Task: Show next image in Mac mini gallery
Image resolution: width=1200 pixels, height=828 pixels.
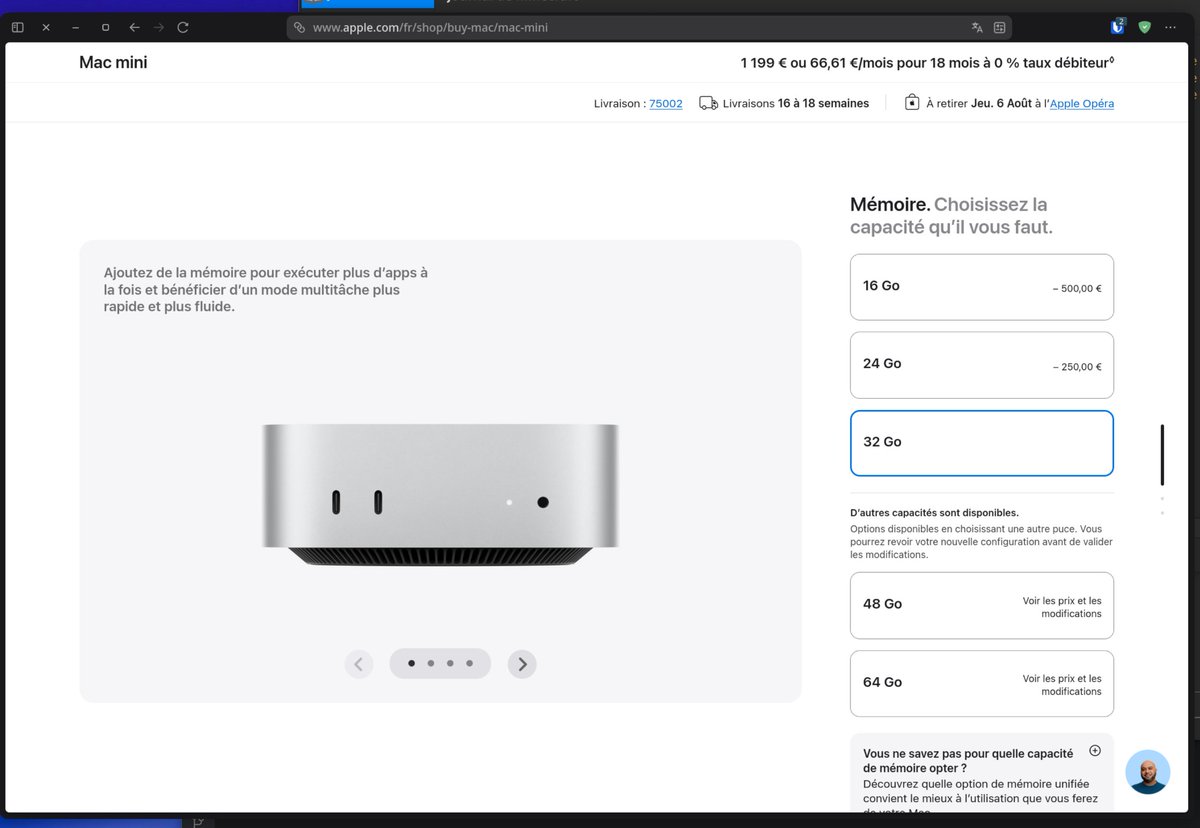Action: (522, 664)
